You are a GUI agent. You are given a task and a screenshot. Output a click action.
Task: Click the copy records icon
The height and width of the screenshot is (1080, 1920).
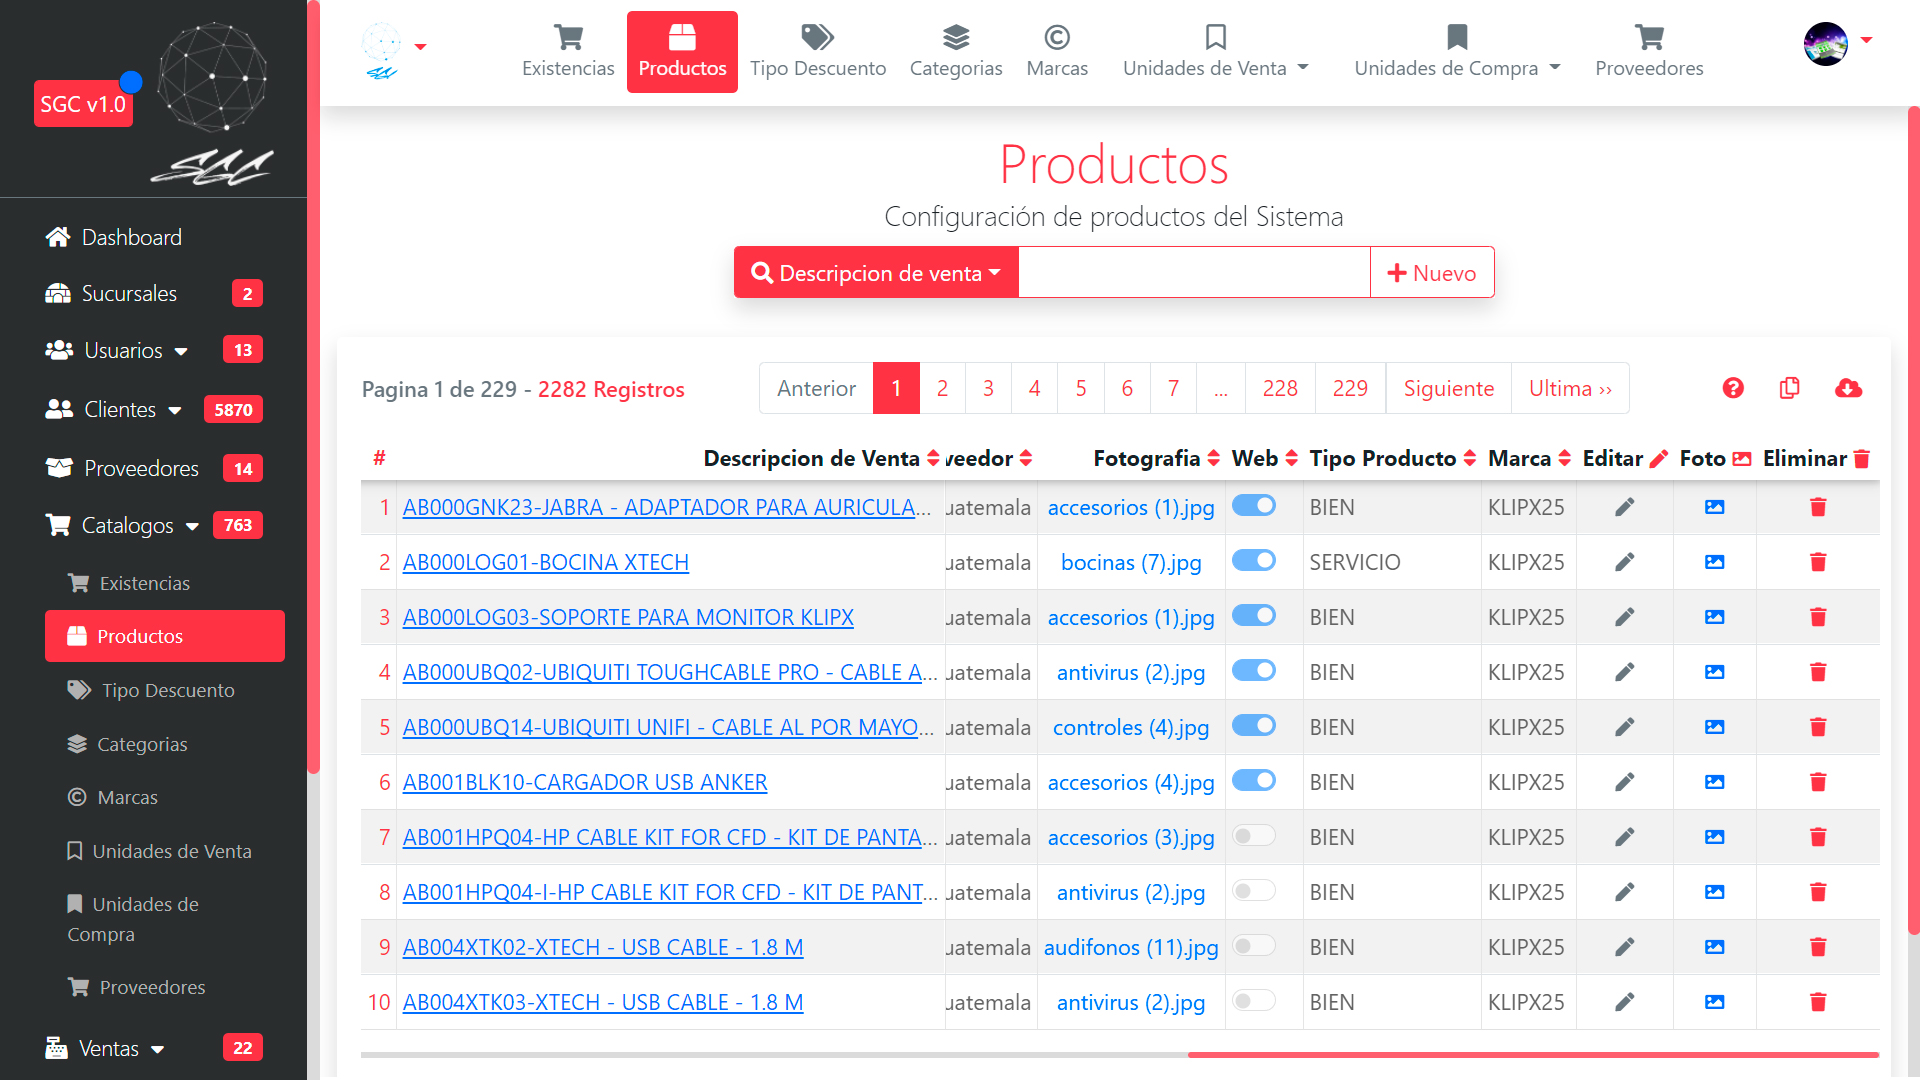pyautogui.click(x=1790, y=388)
